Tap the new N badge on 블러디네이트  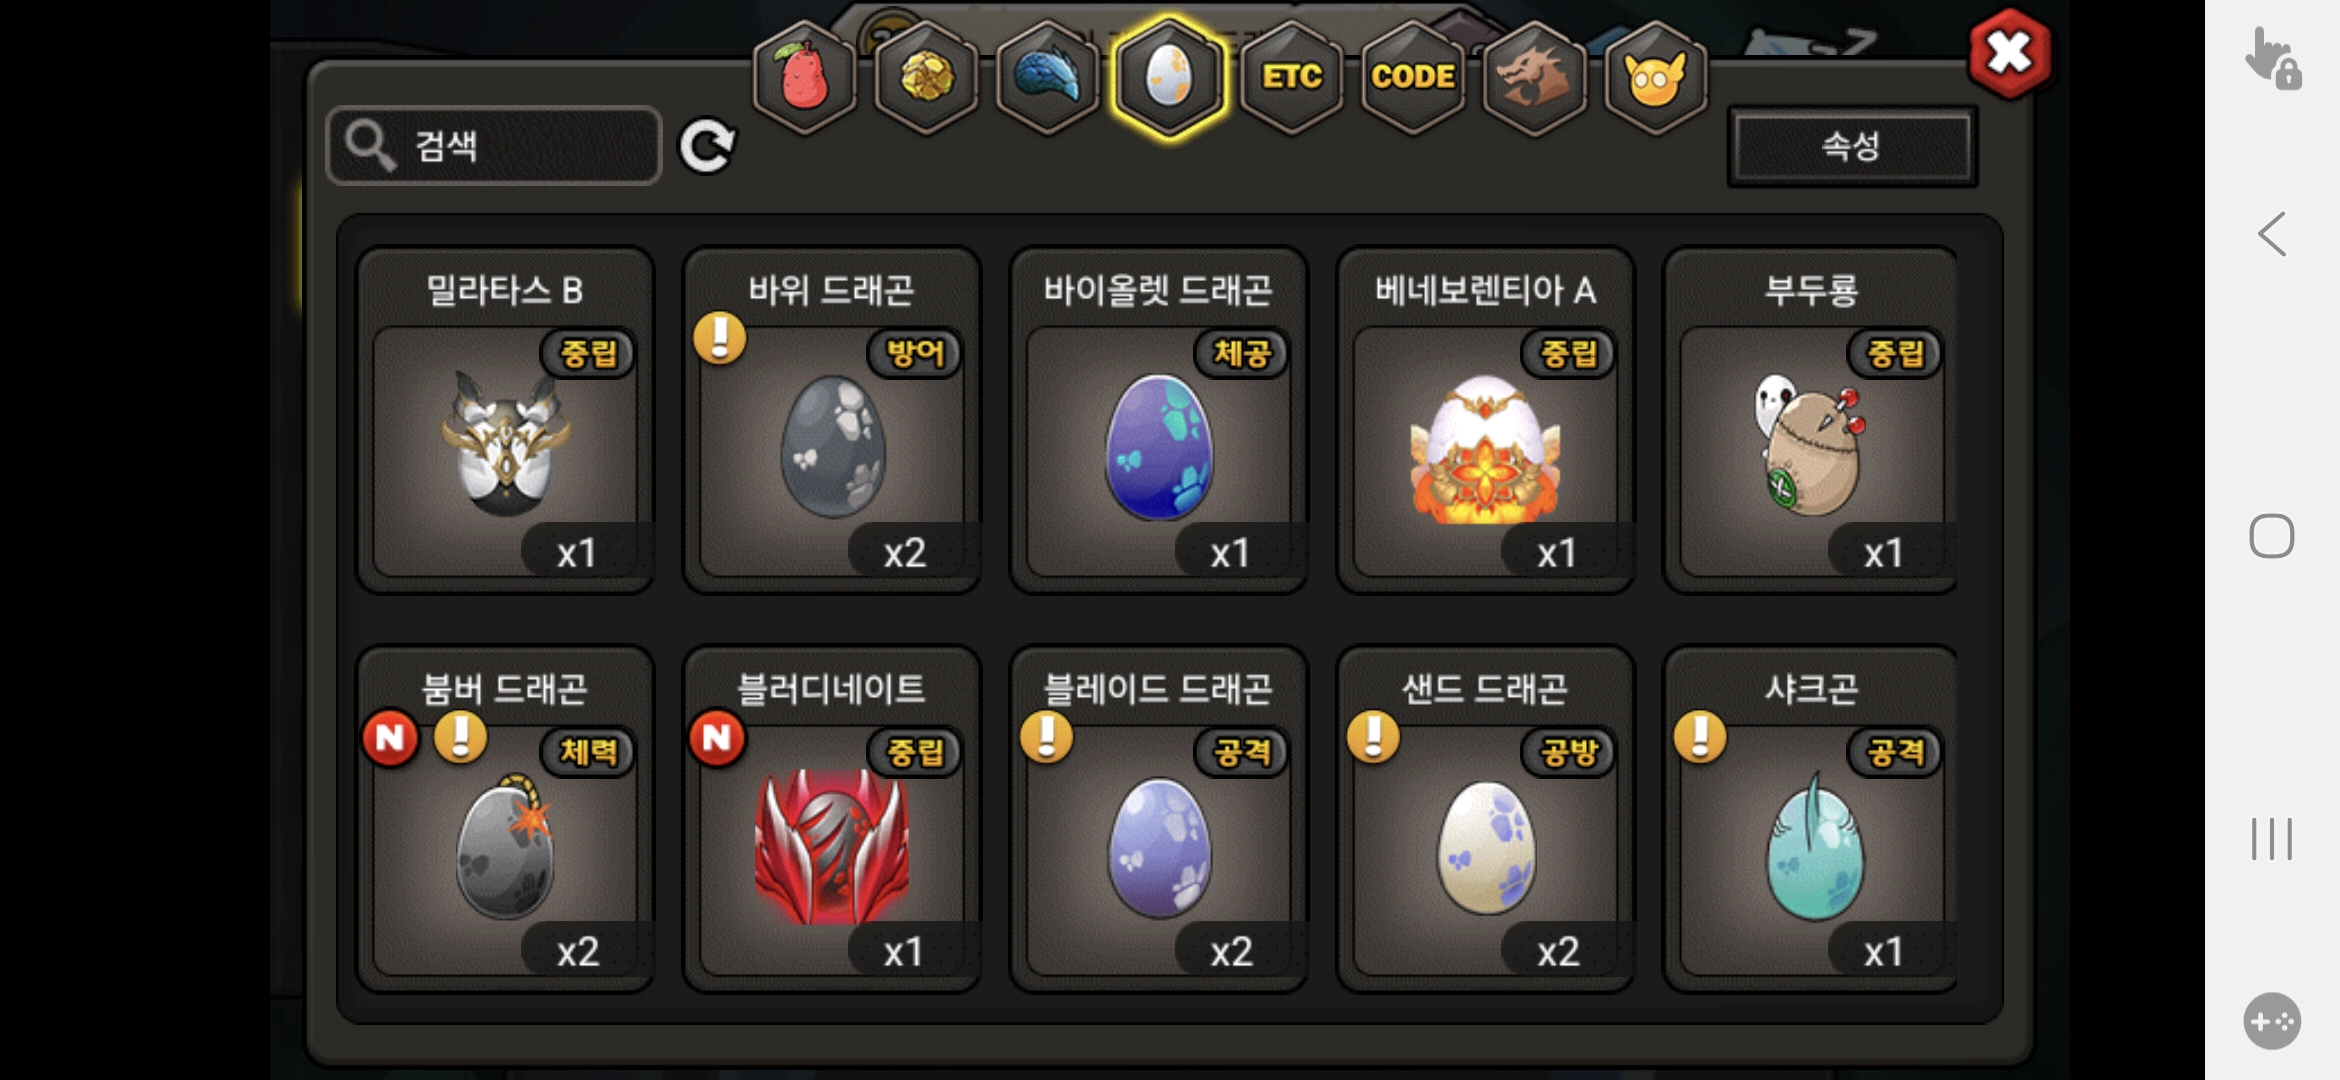(717, 738)
